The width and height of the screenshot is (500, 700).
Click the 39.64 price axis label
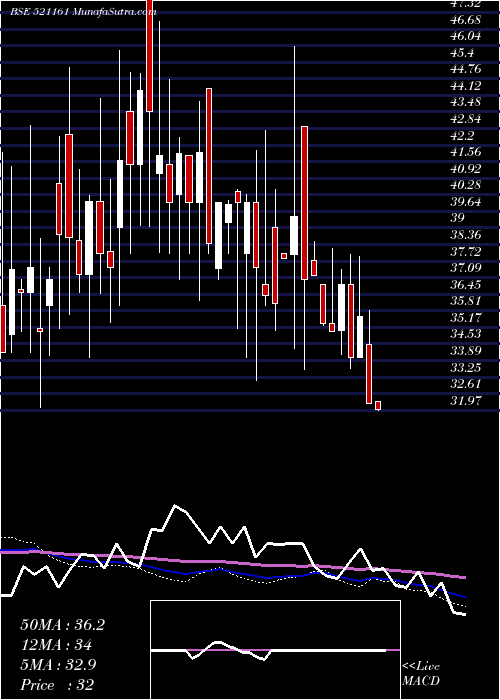pyautogui.click(x=466, y=202)
